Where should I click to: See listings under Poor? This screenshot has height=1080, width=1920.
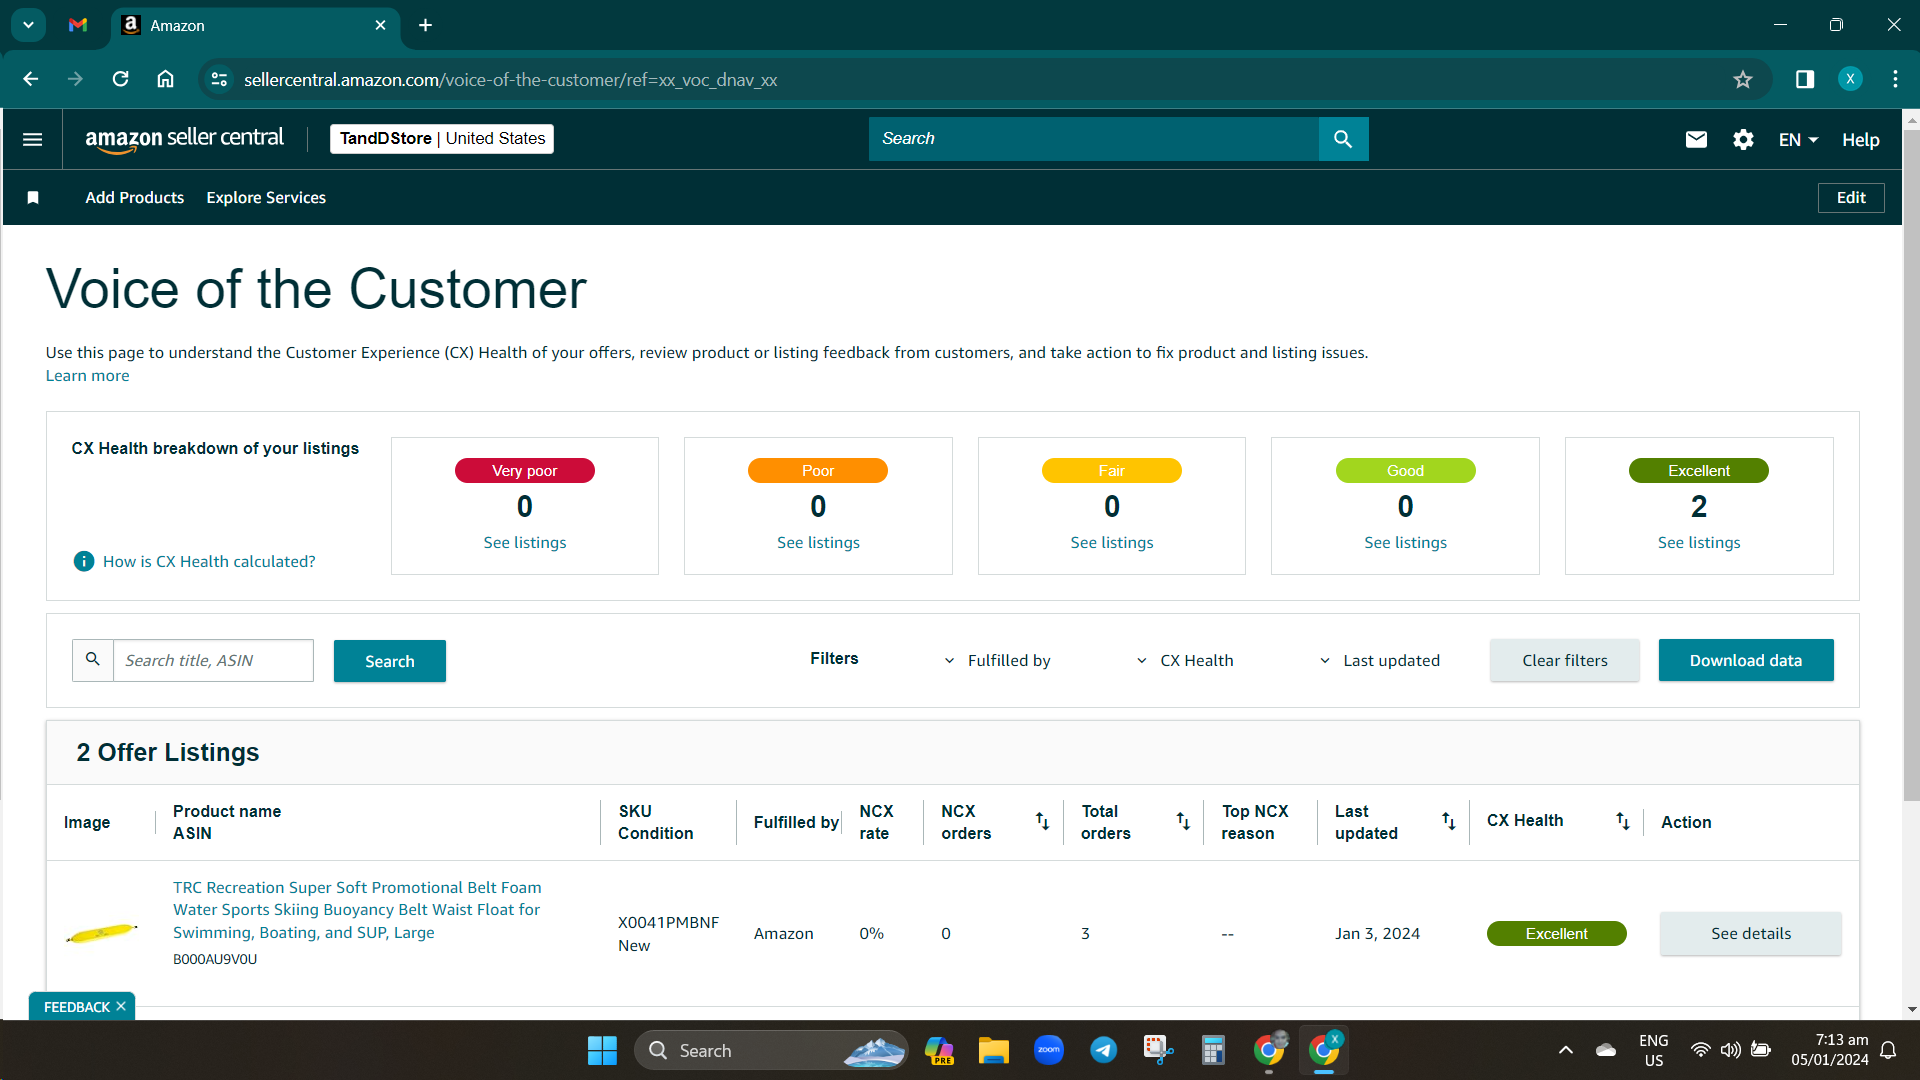click(818, 543)
